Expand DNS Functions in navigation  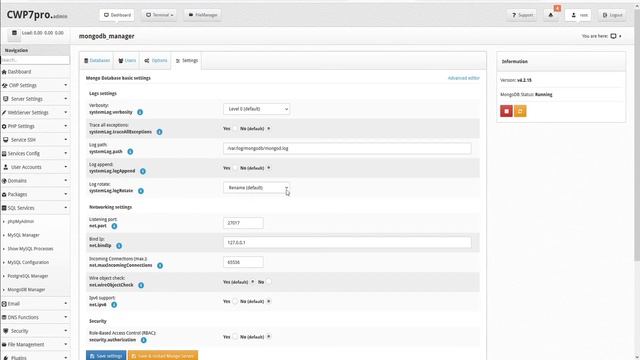coord(35,318)
